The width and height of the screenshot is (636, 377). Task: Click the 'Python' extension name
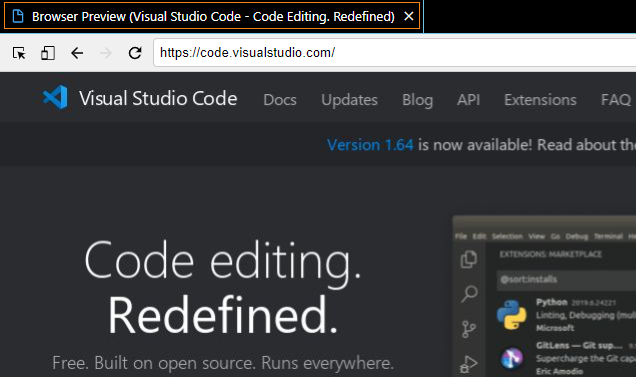552,302
